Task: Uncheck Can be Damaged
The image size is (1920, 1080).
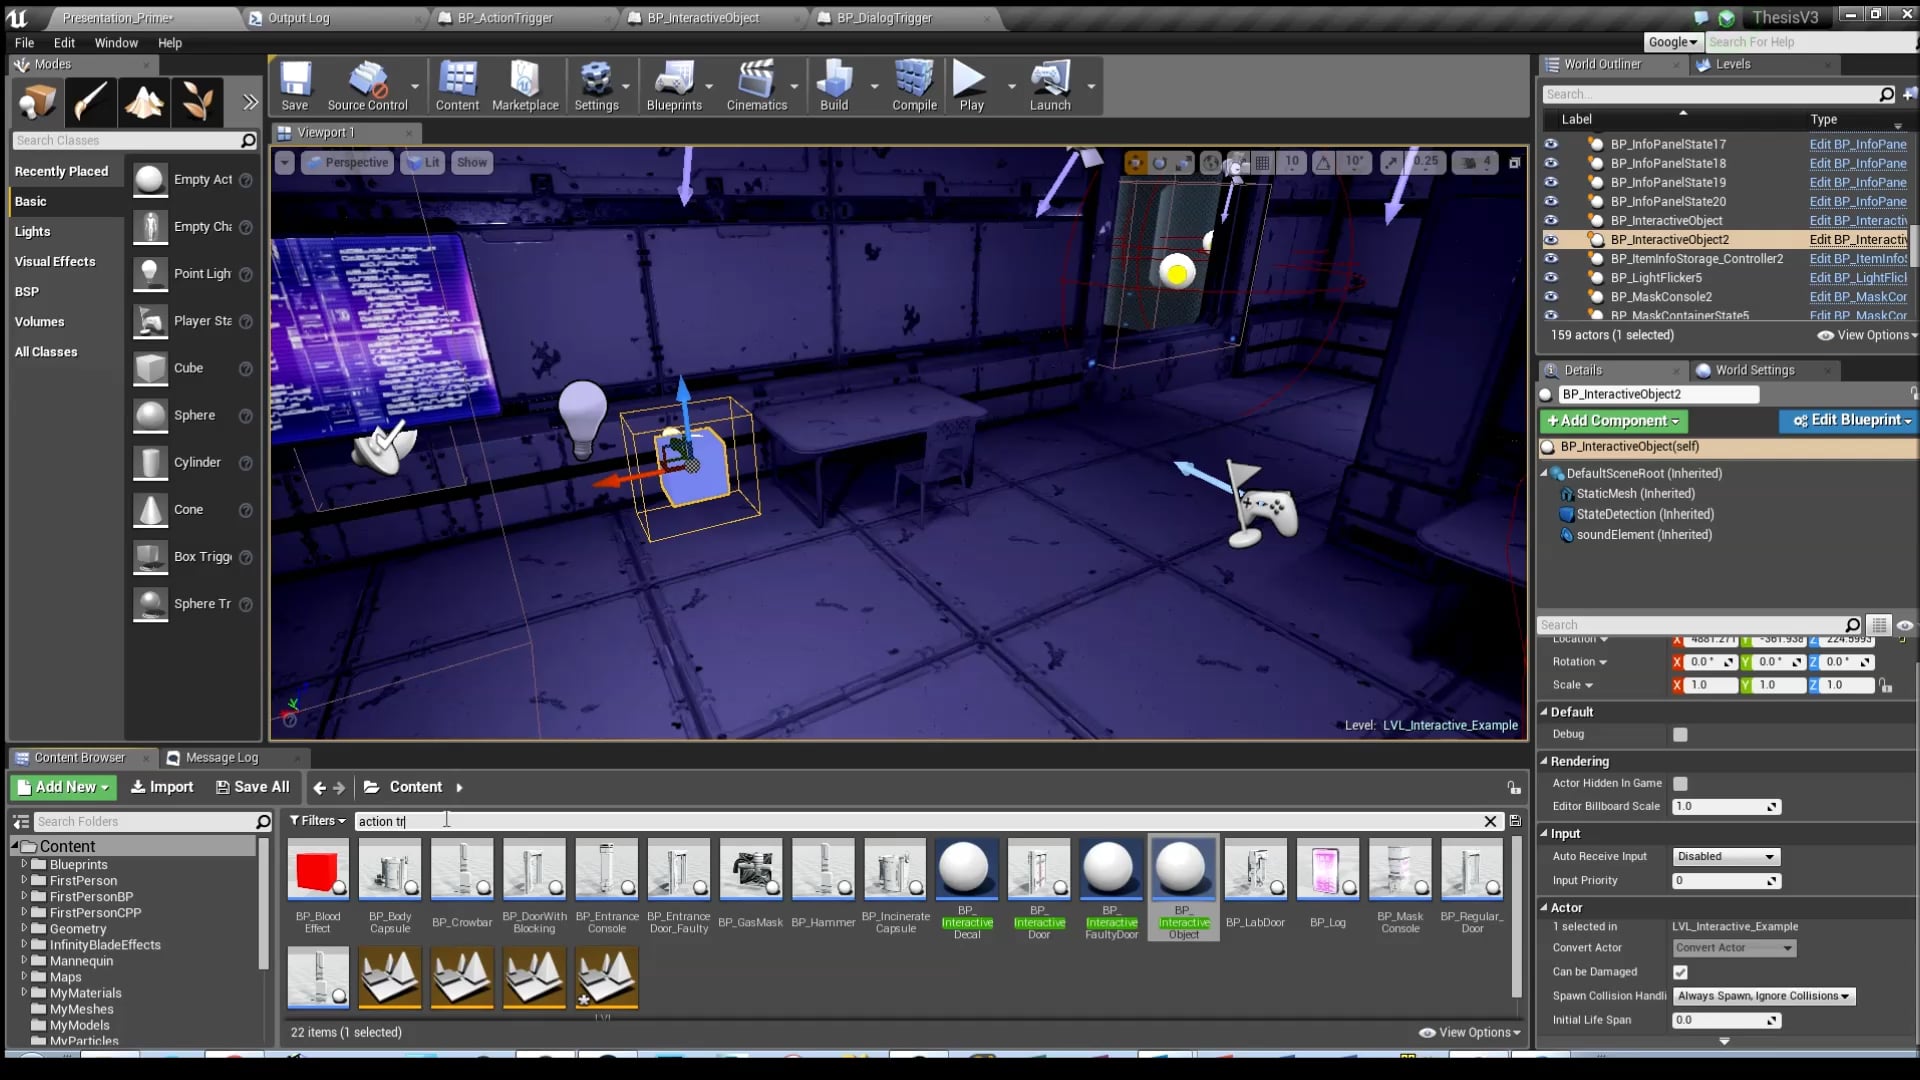Action: 1680,971
